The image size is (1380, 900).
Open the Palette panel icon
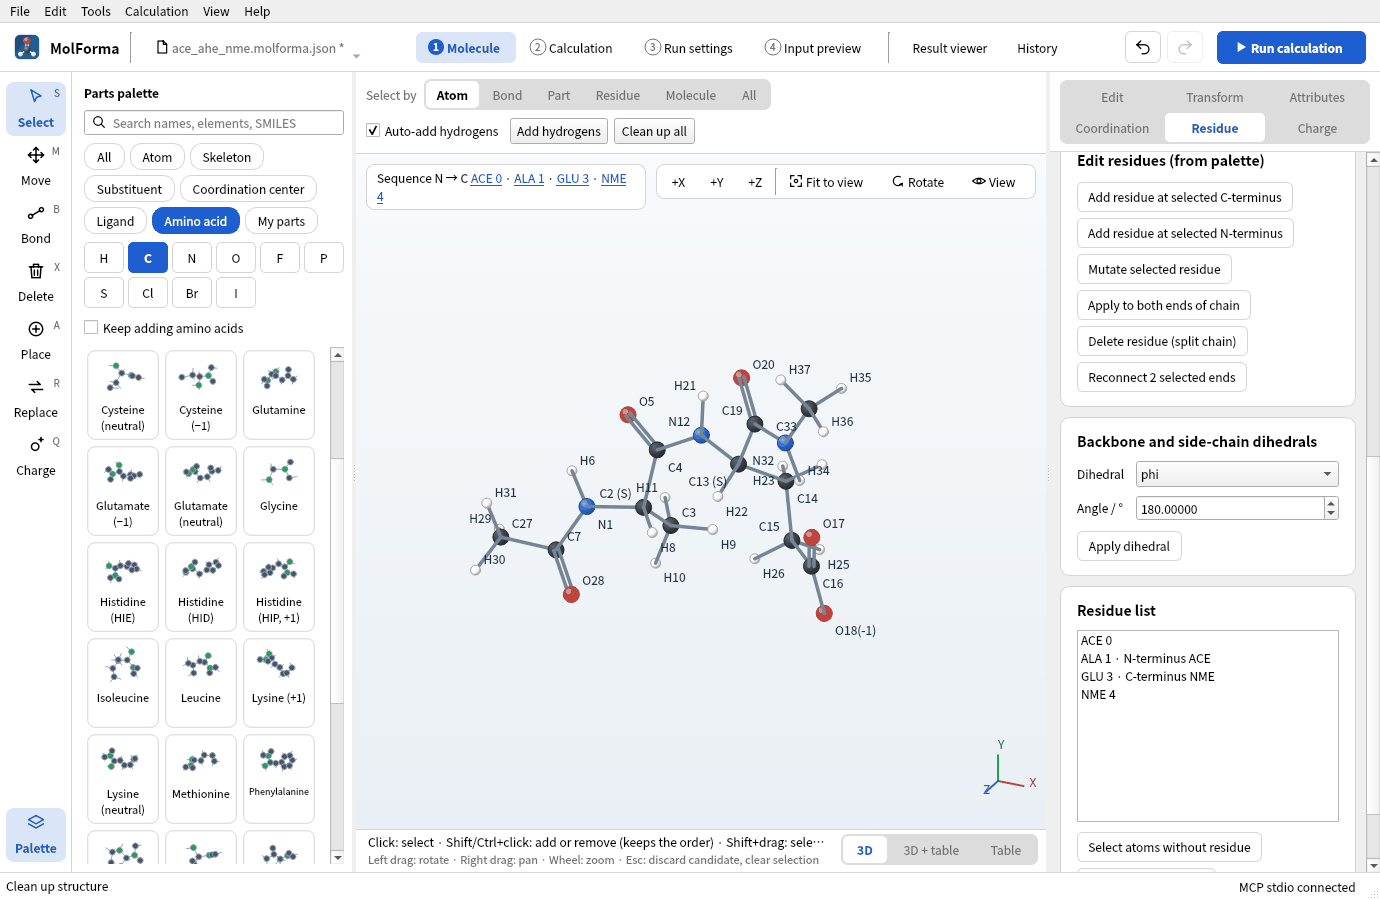point(36,834)
